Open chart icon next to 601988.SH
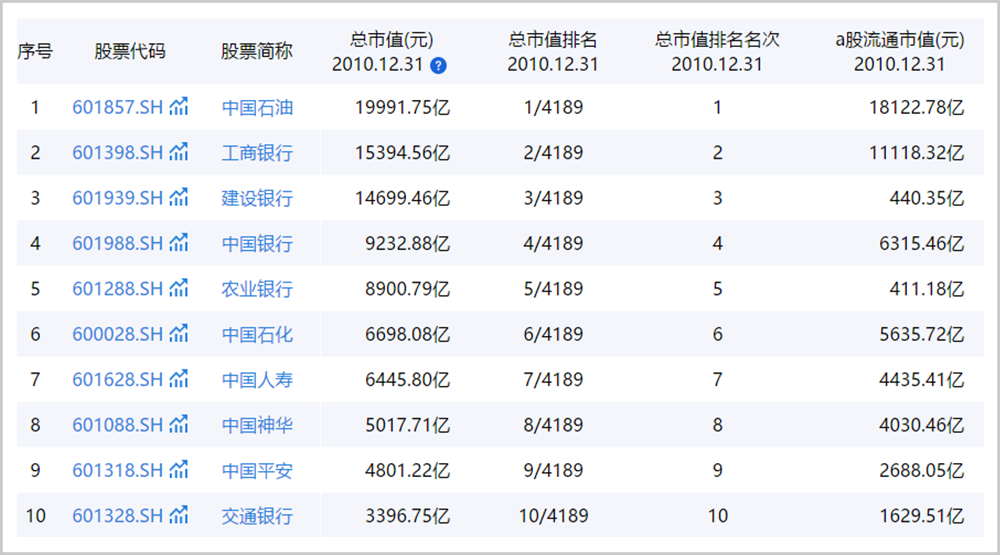1000x555 pixels. tap(179, 242)
